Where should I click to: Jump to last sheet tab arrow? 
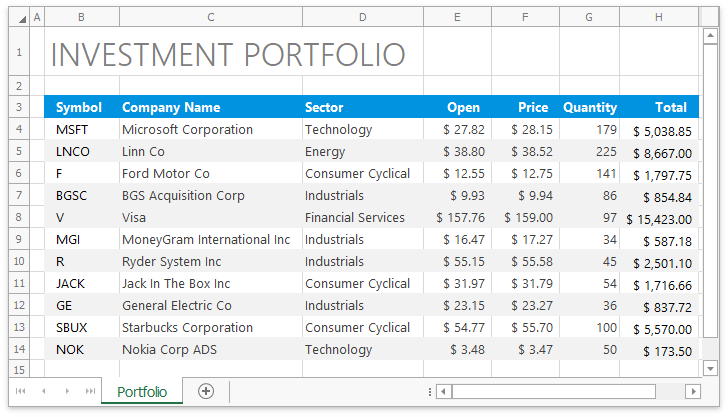tap(91, 391)
